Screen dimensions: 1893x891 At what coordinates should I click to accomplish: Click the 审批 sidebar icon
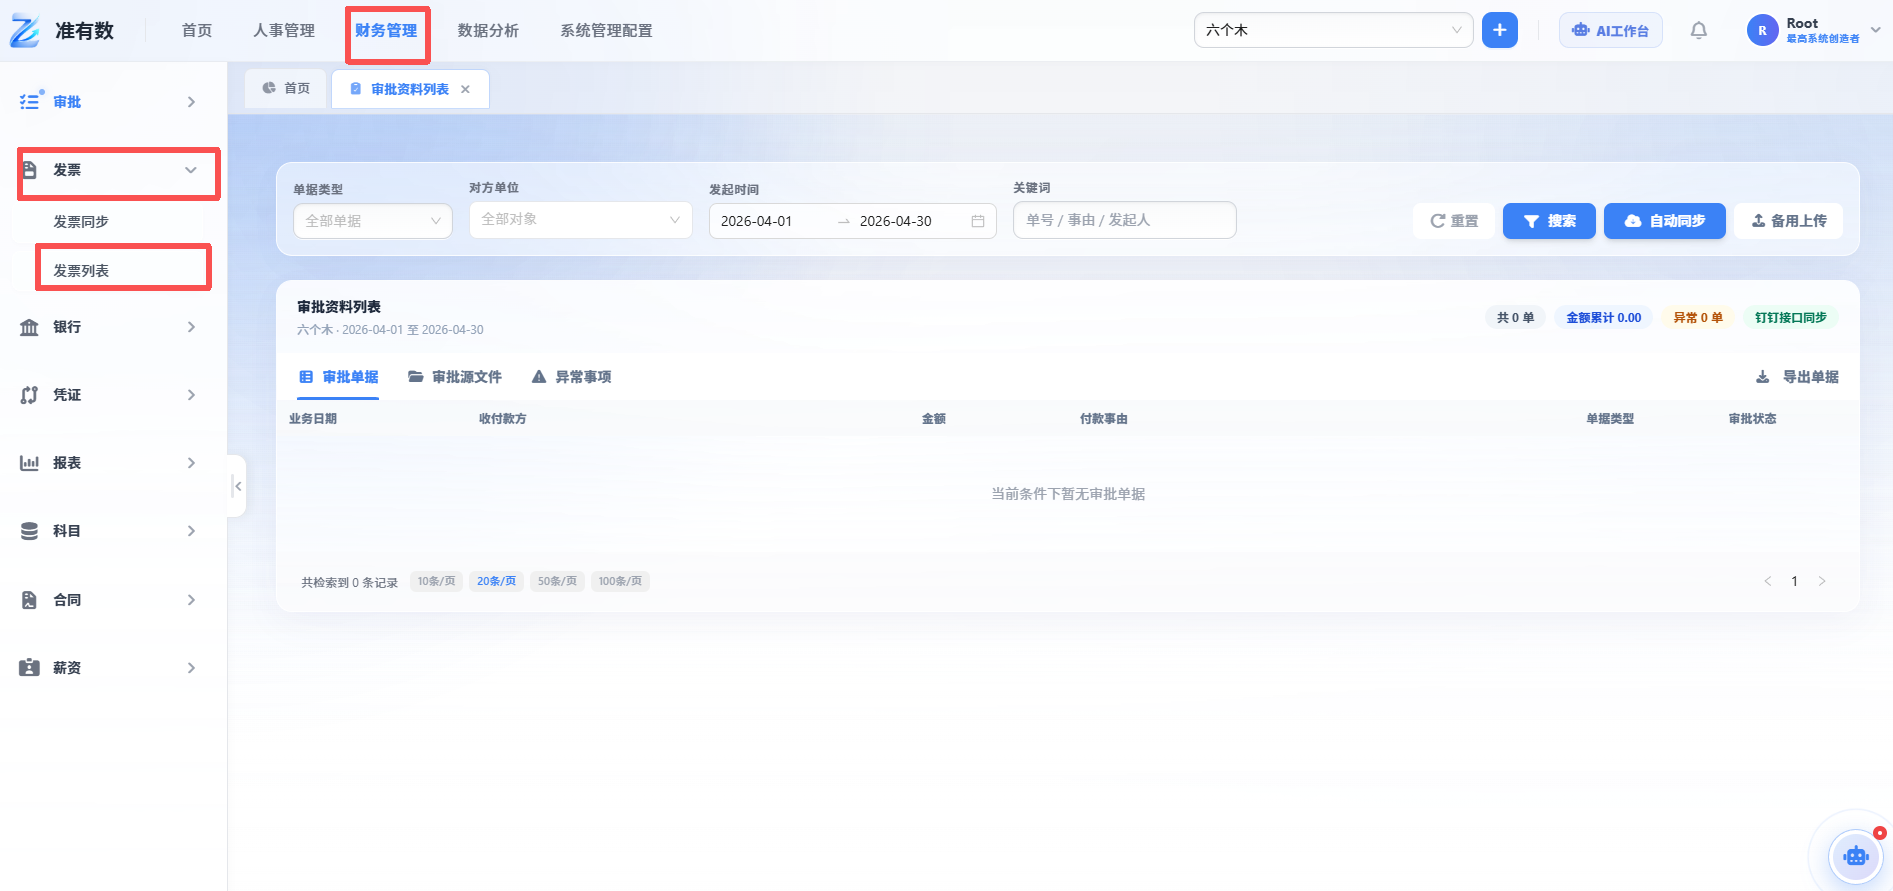tap(30, 102)
